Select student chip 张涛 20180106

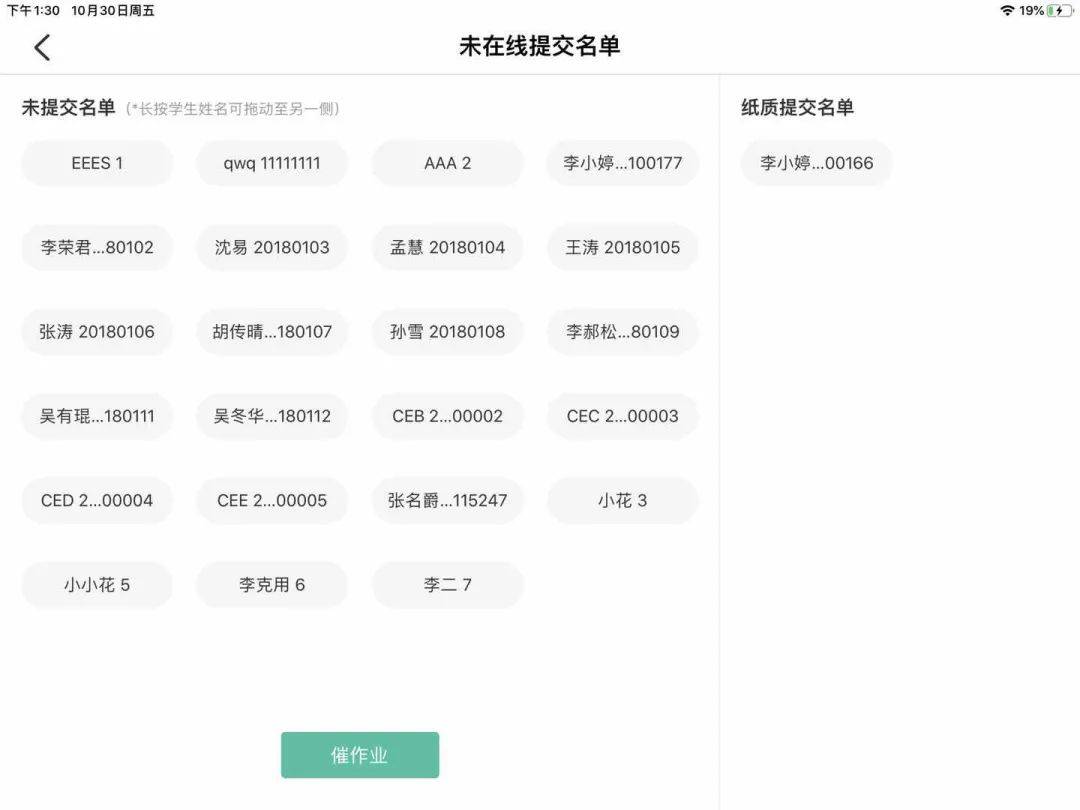point(97,332)
